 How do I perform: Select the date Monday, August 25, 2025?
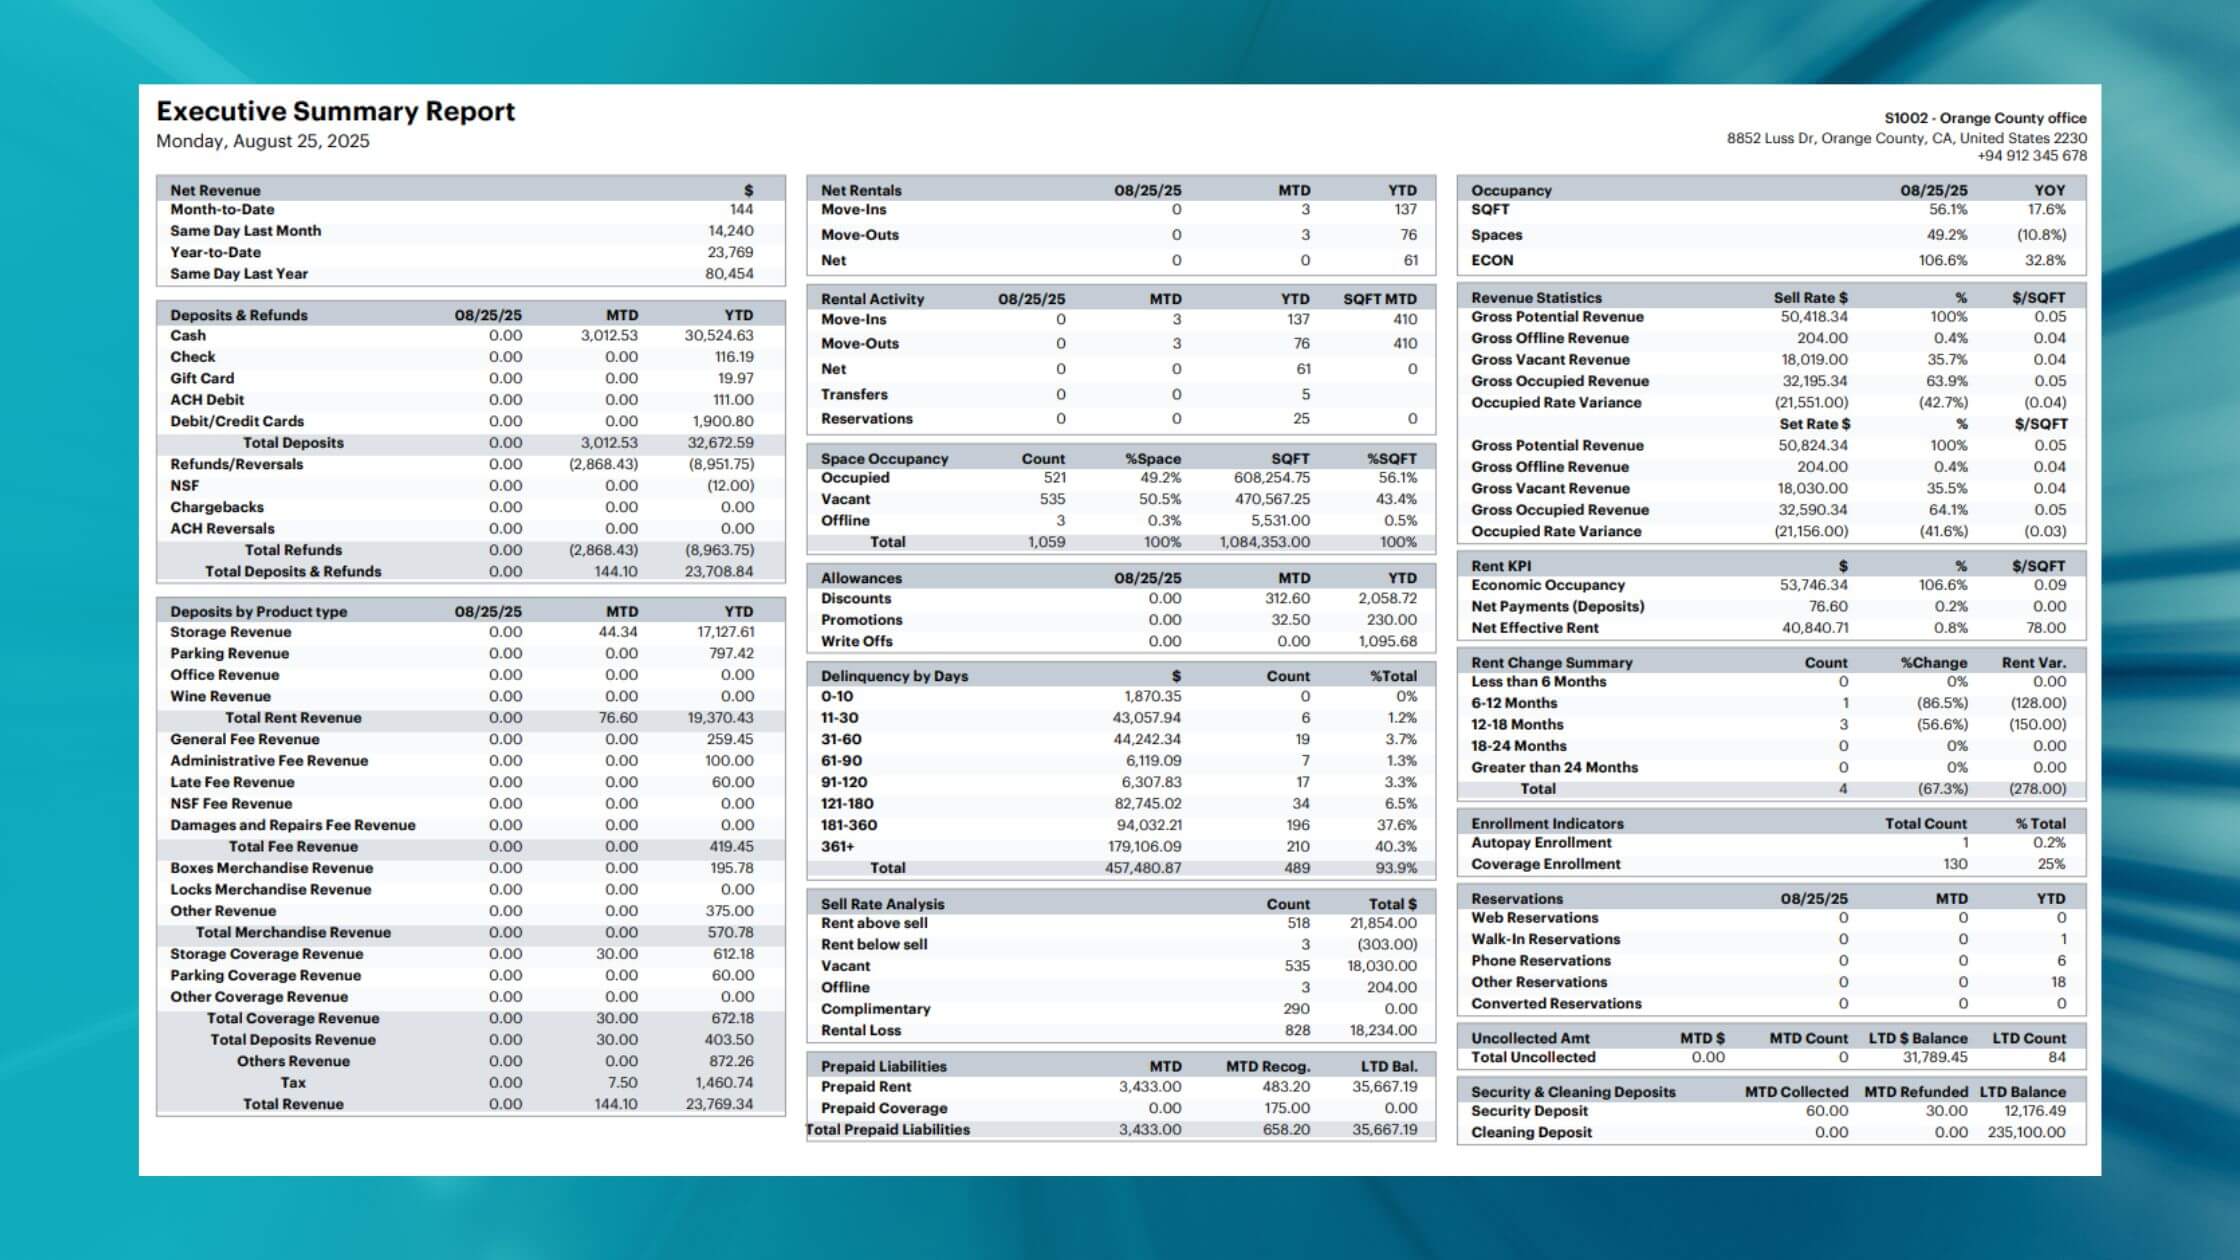coord(263,141)
